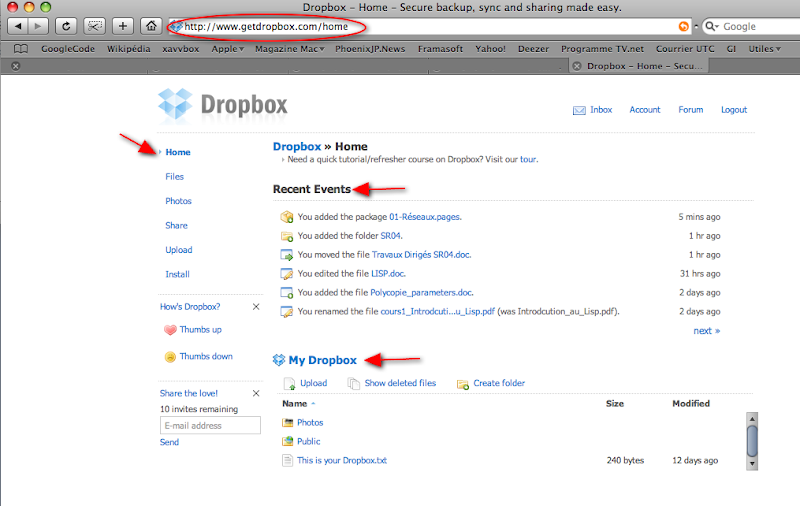The width and height of the screenshot is (800, 506).
Task: Click the Thumbs up heart icon
Action: [170, 330]
